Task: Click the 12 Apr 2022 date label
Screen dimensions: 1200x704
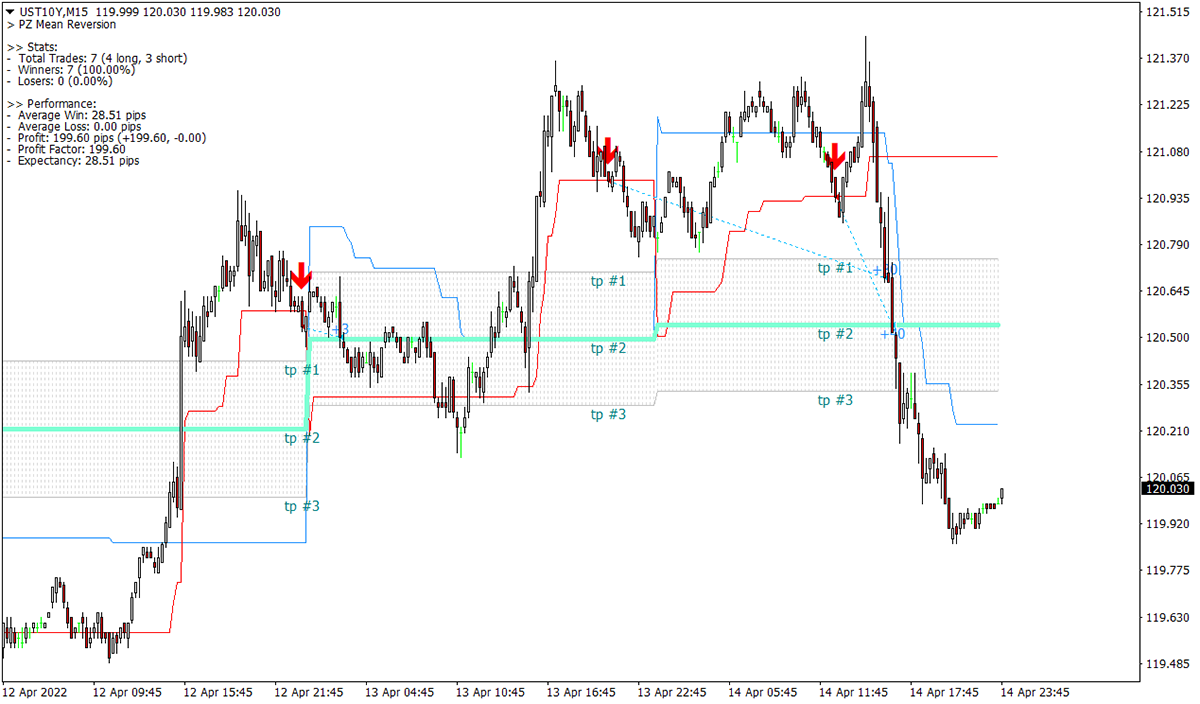Action: [33, 692]
